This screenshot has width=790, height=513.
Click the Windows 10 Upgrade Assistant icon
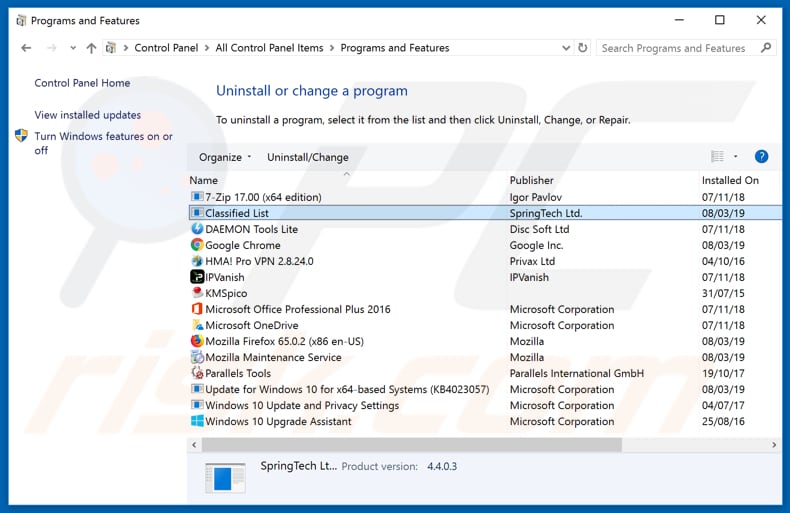pyautogui.click(x=197, y=421)
